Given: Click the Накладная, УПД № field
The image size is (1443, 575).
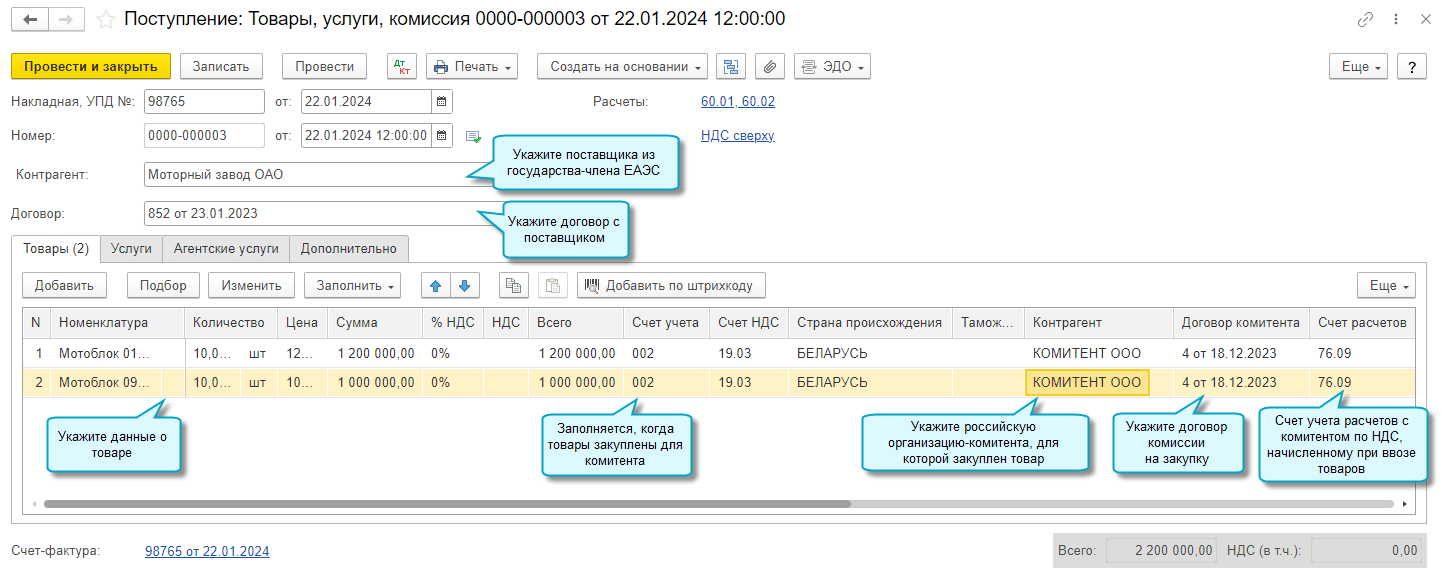Looking at the screenshot, I should tap(204, 102).
